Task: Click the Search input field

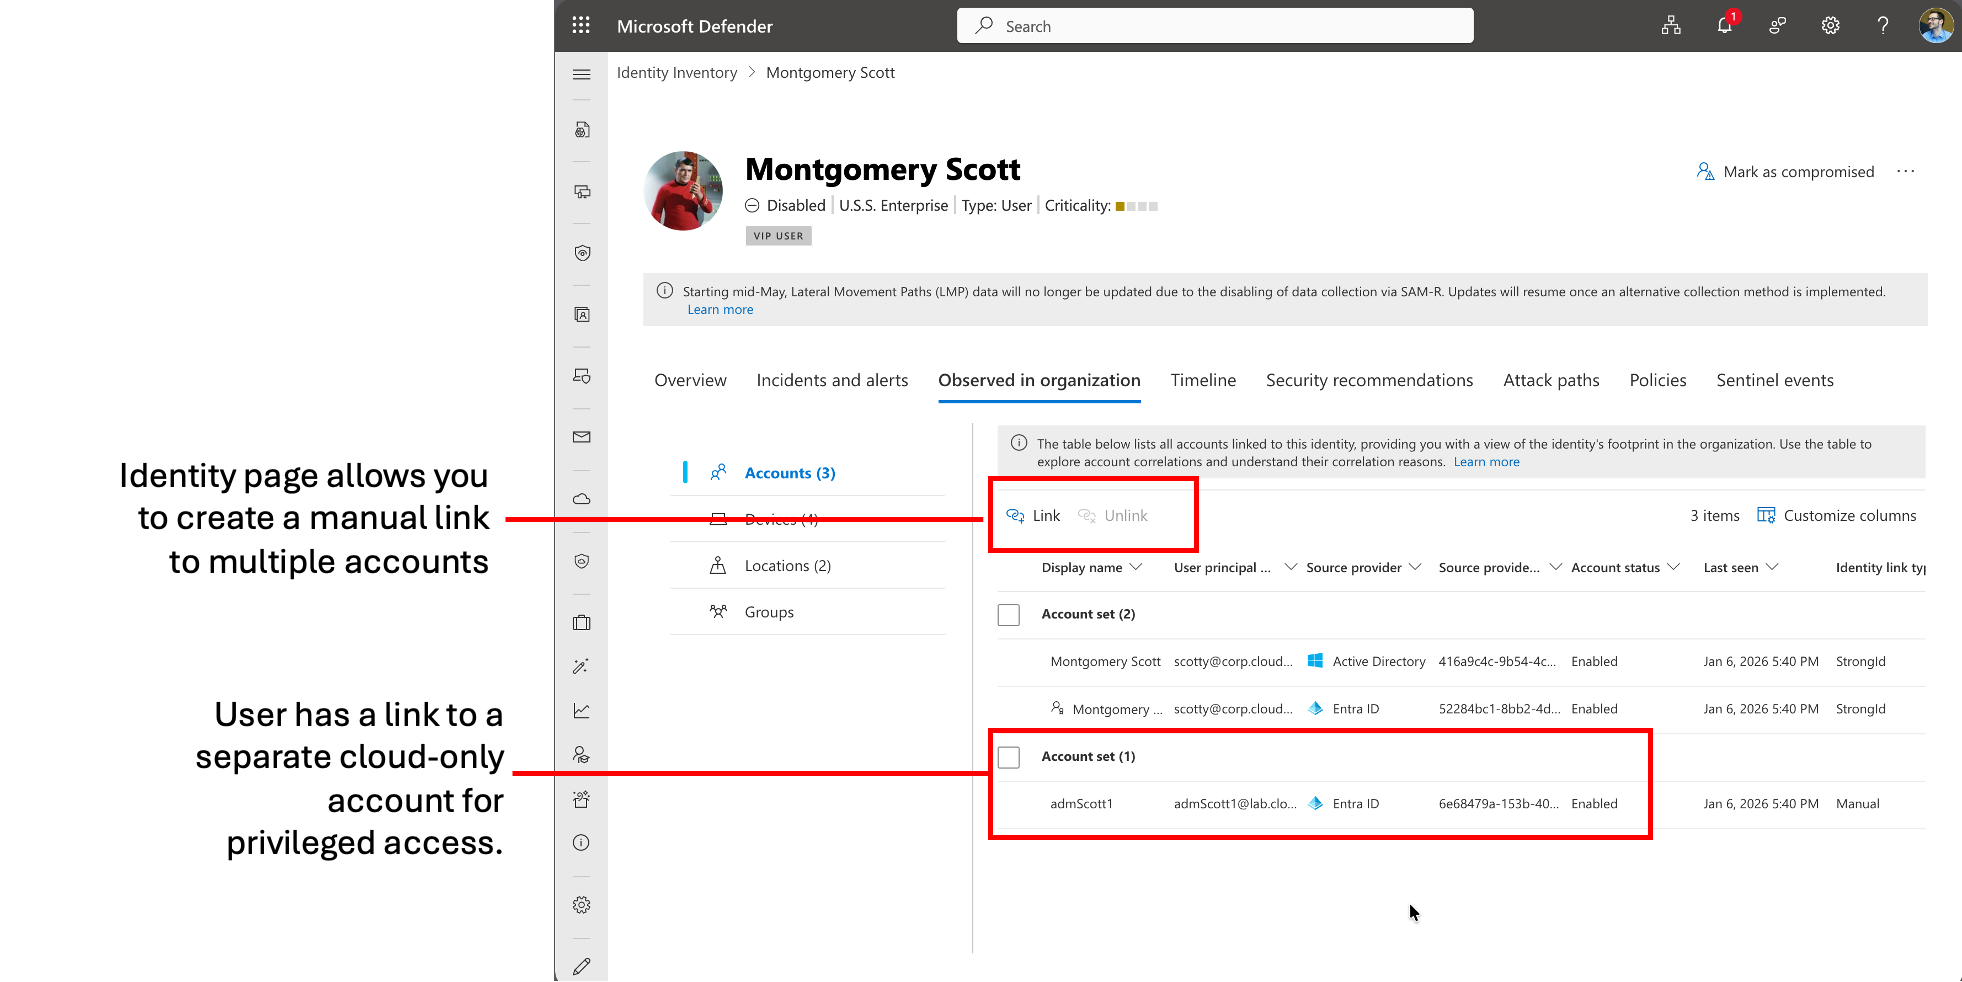Action: click(1215, 26)
